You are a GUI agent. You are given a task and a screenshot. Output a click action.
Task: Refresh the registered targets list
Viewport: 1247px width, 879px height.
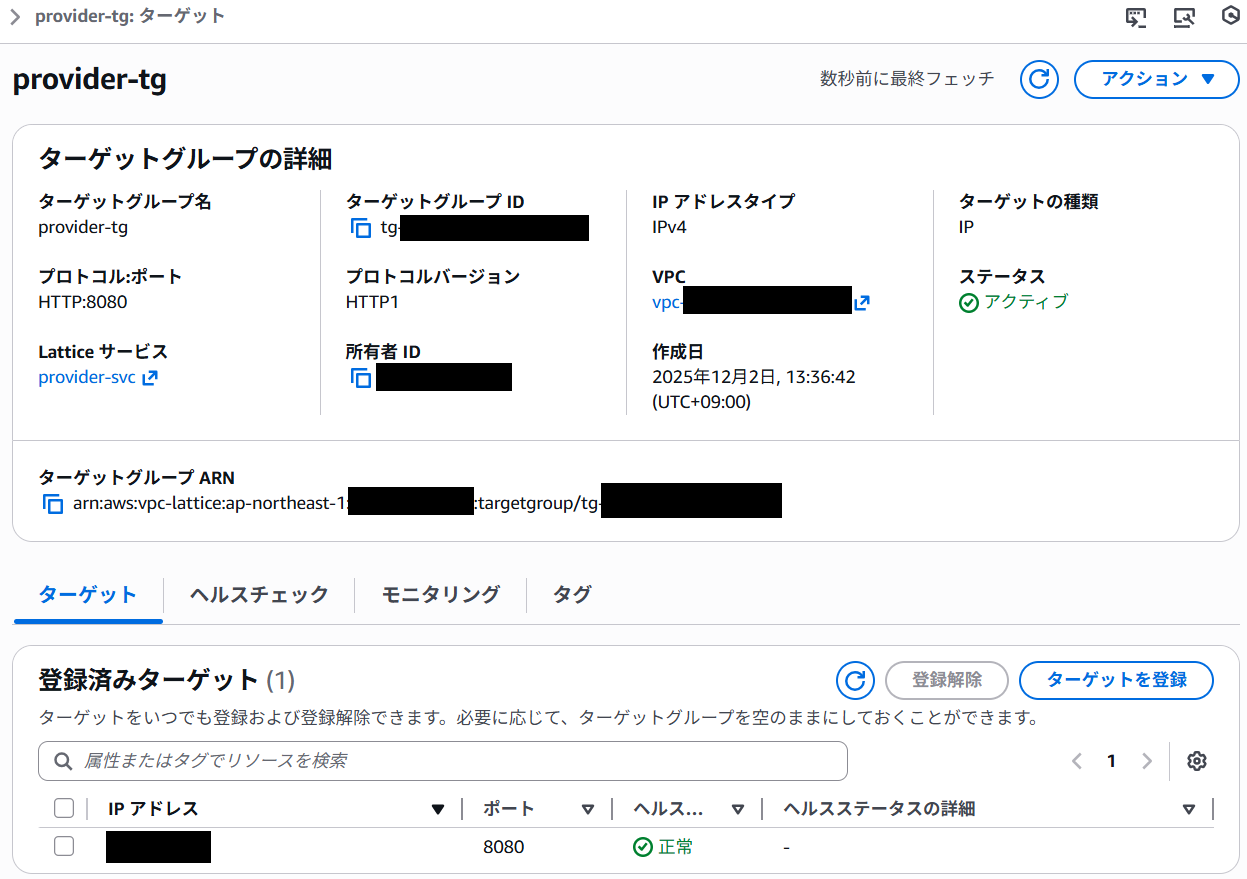pyautogui.click(x=855, y=680)
